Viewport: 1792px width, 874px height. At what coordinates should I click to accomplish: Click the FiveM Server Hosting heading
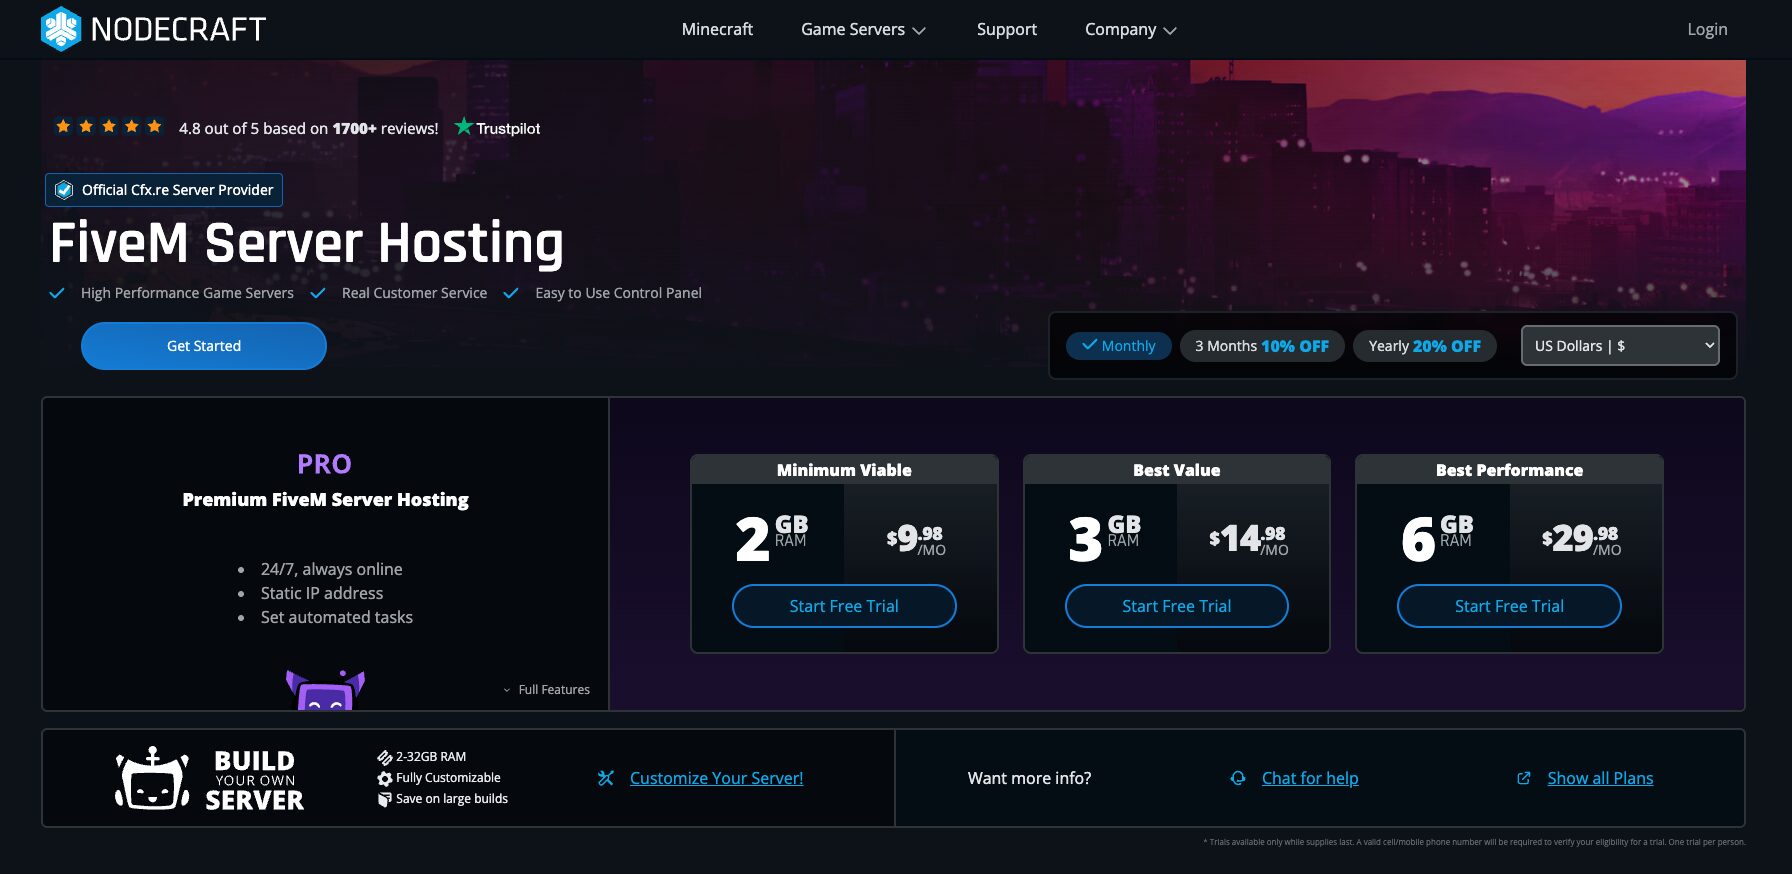point(307,243)
